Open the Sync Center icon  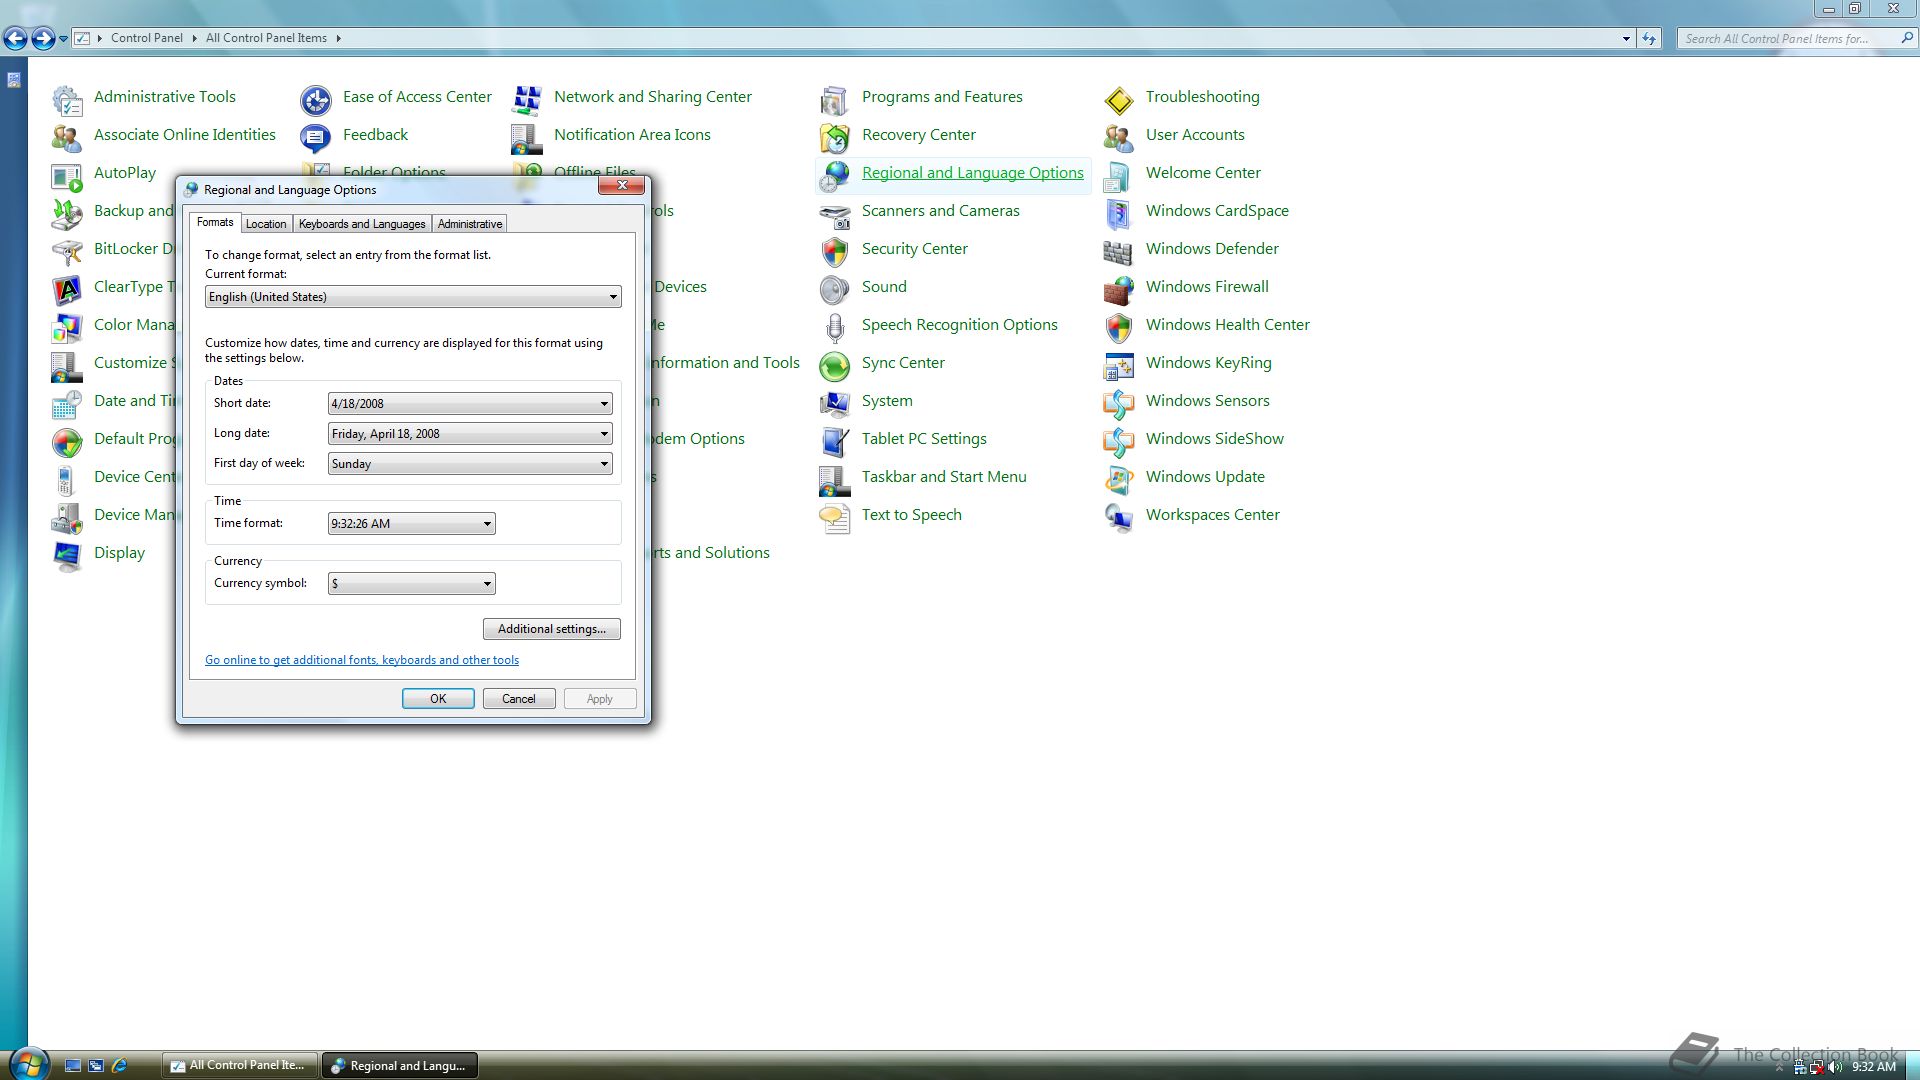click(x=835, y=366)
